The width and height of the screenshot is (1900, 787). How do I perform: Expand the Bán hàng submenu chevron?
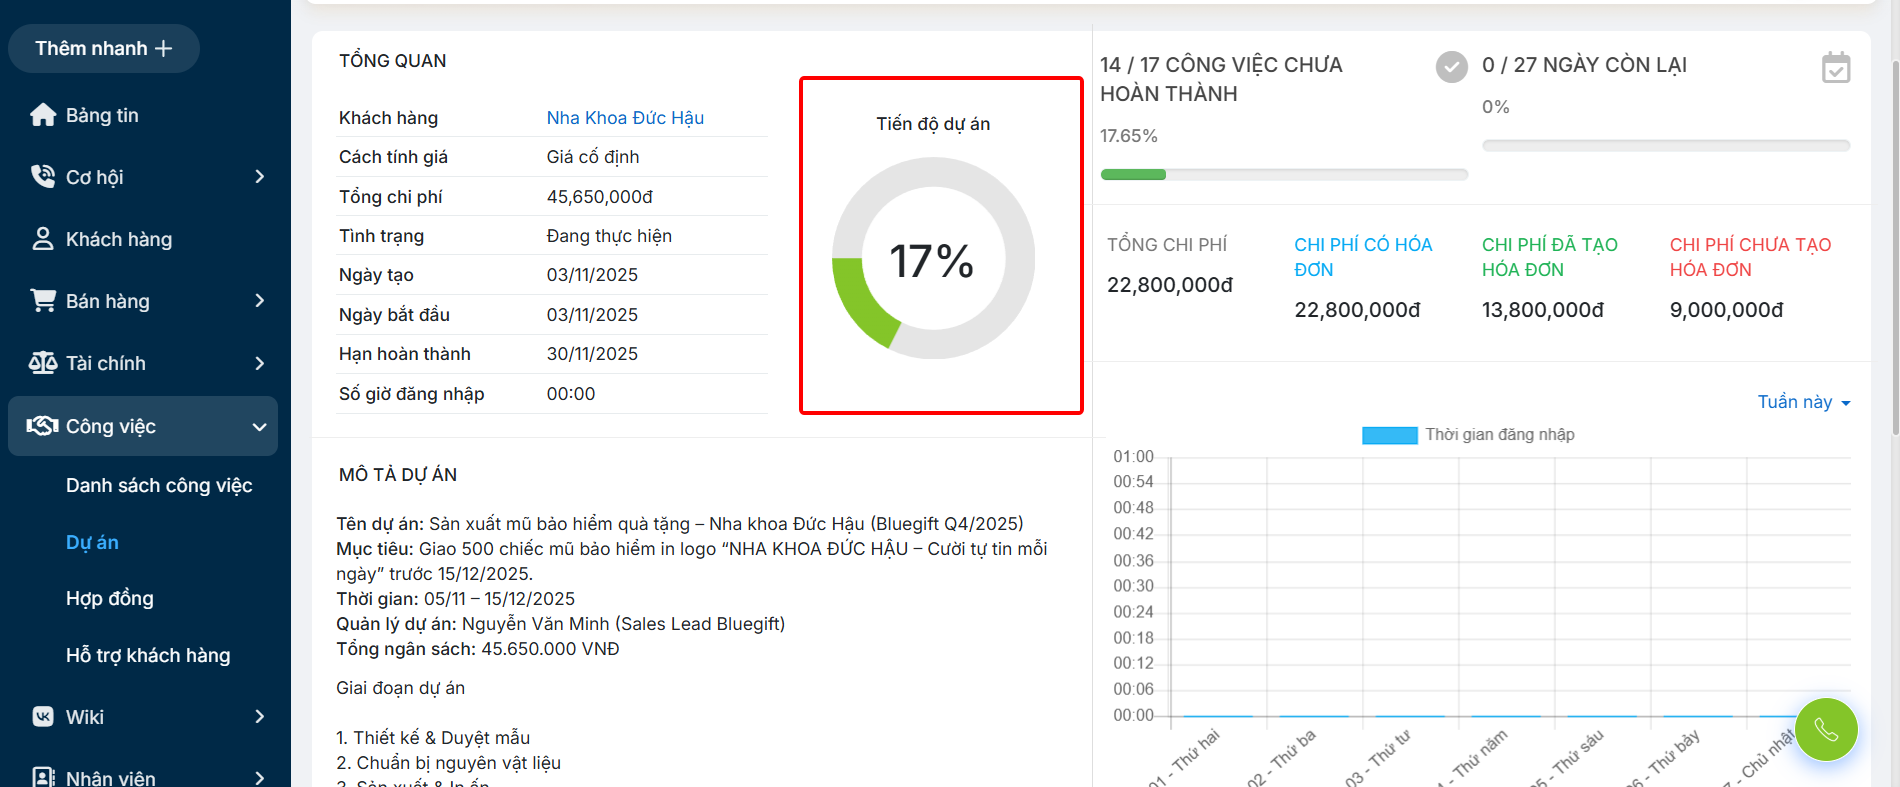click(260, 301)
